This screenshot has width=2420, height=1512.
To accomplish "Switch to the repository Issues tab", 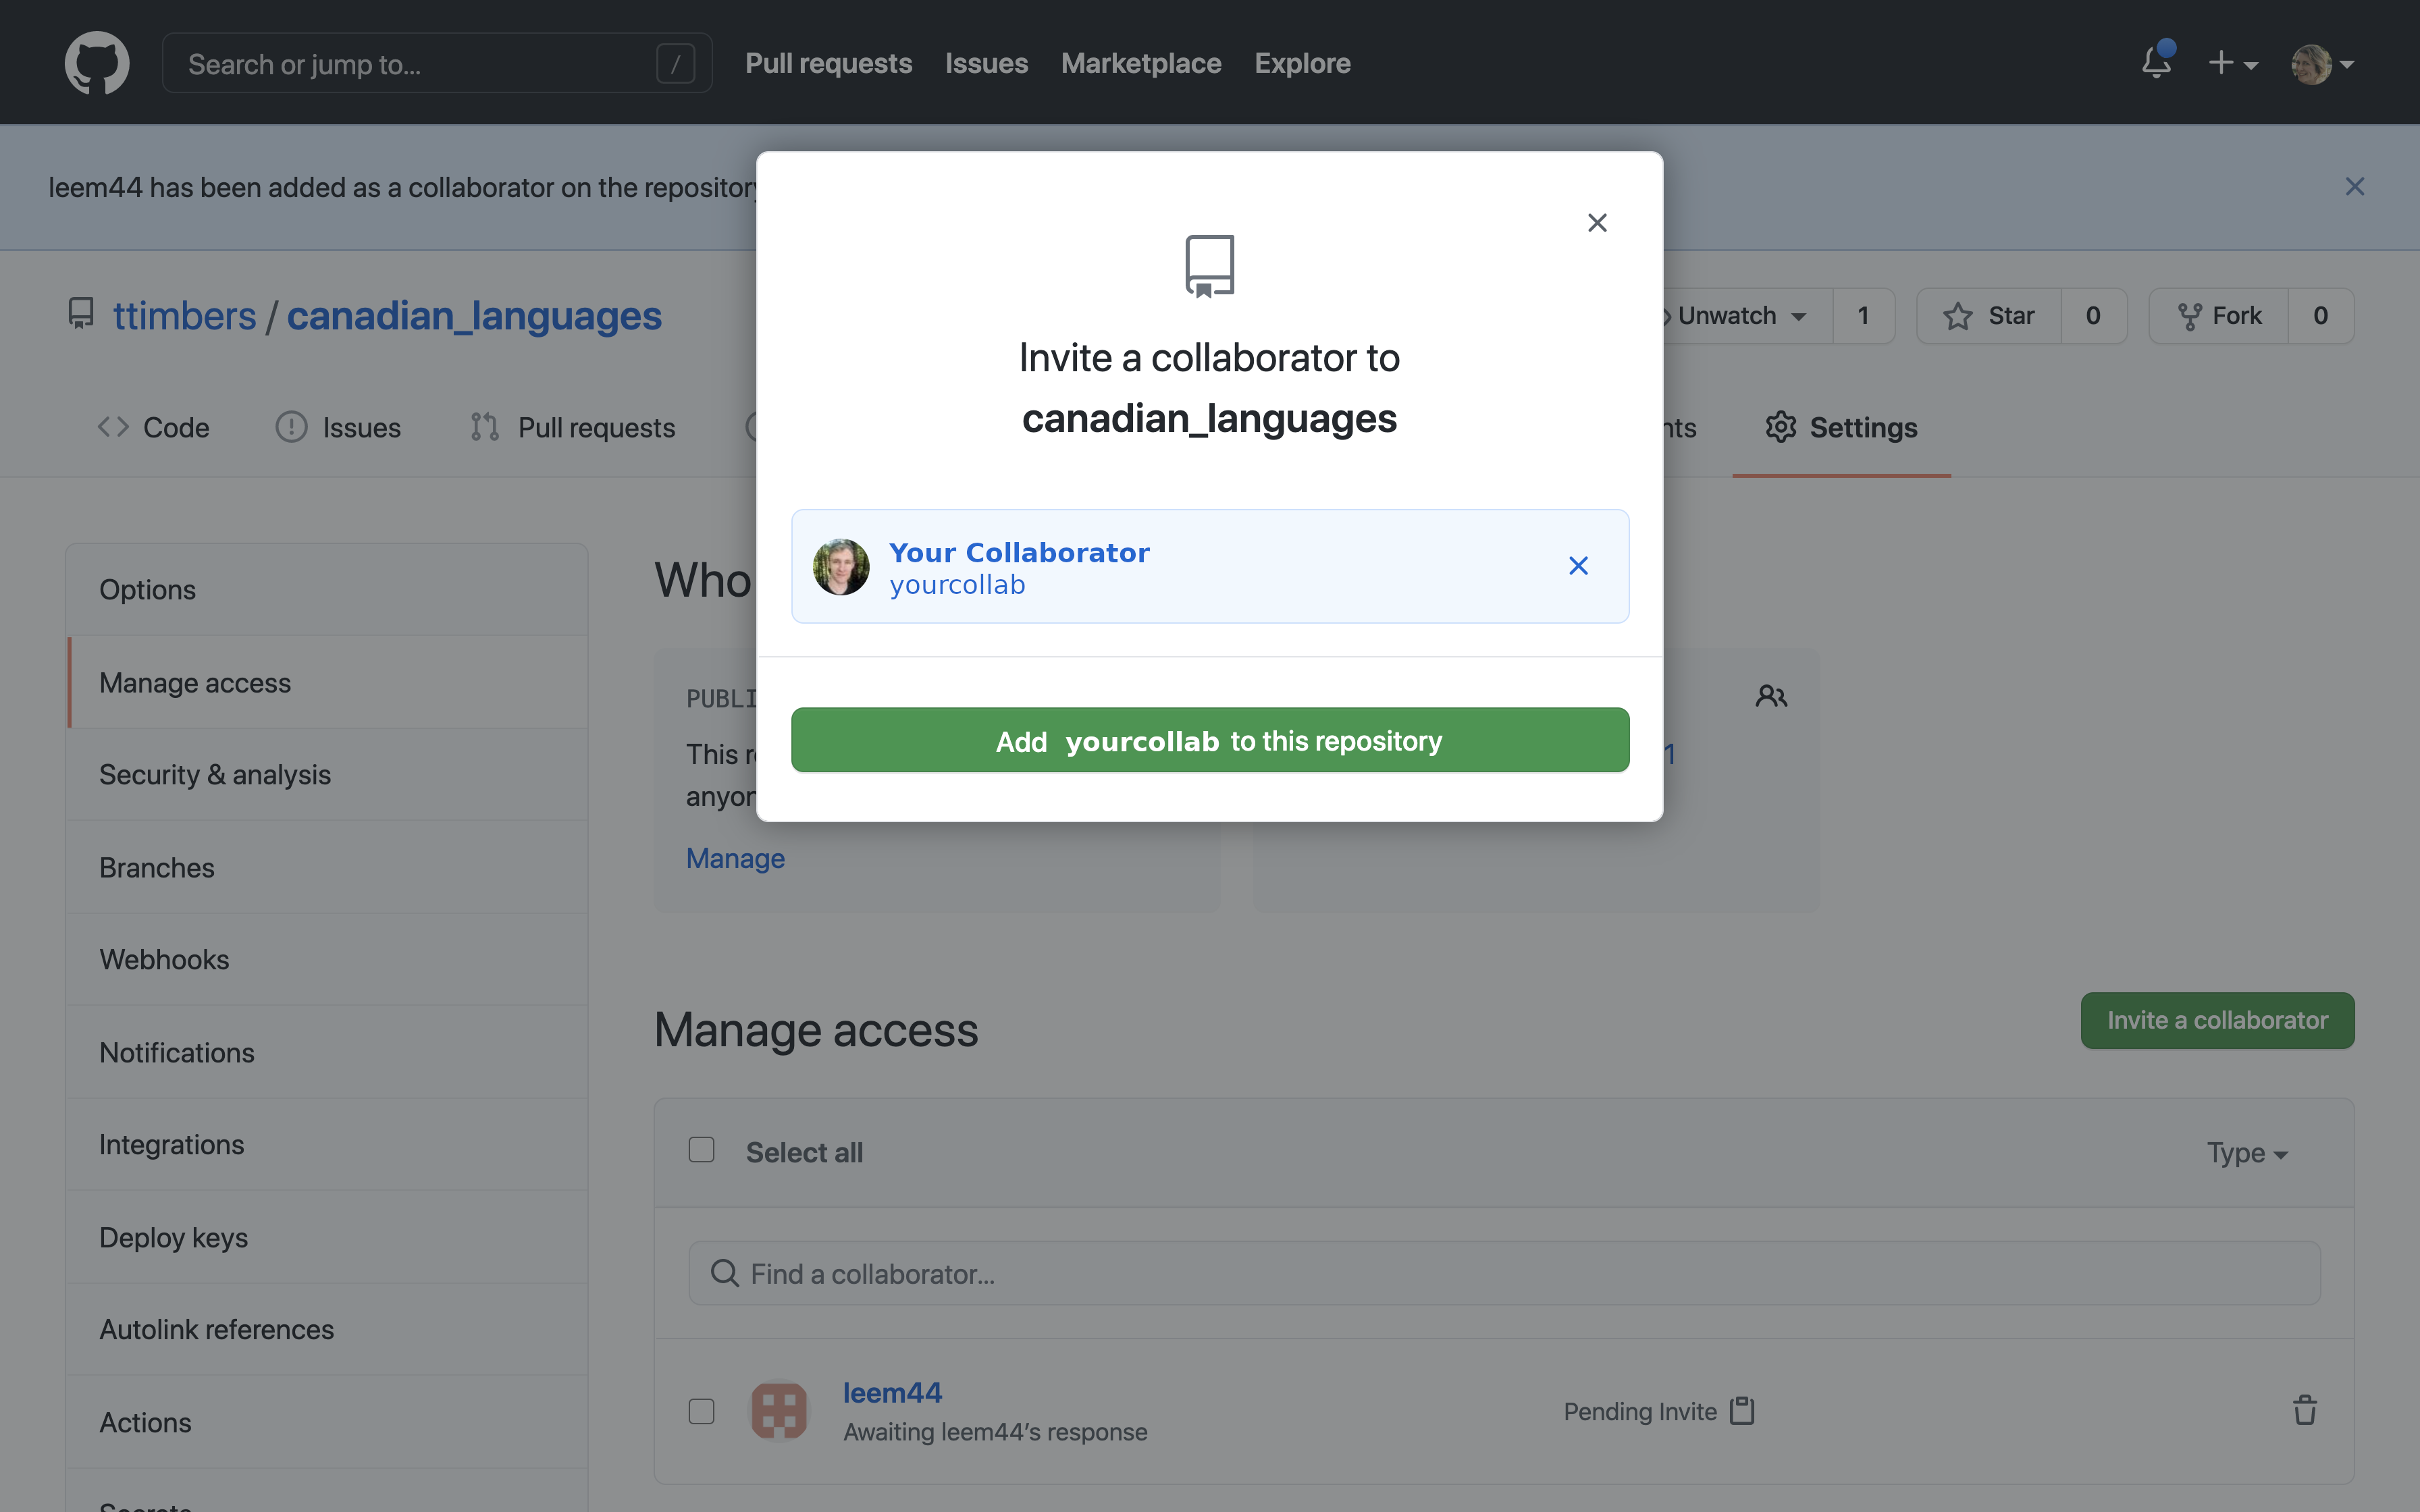I will coord(338,427).
